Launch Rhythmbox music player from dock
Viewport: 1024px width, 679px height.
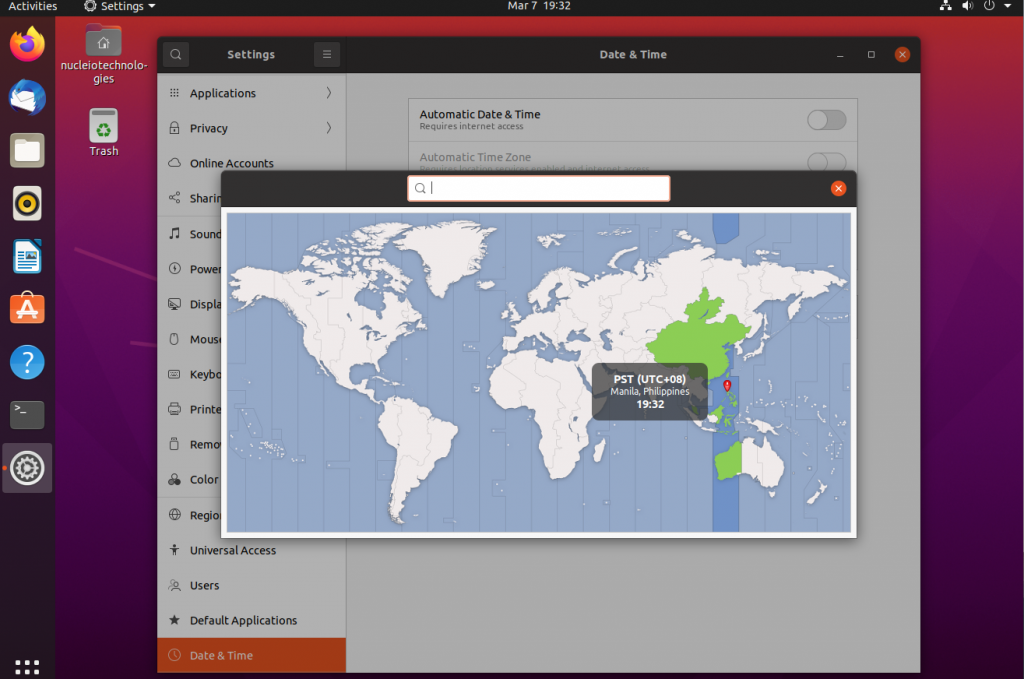click(27, 203)
